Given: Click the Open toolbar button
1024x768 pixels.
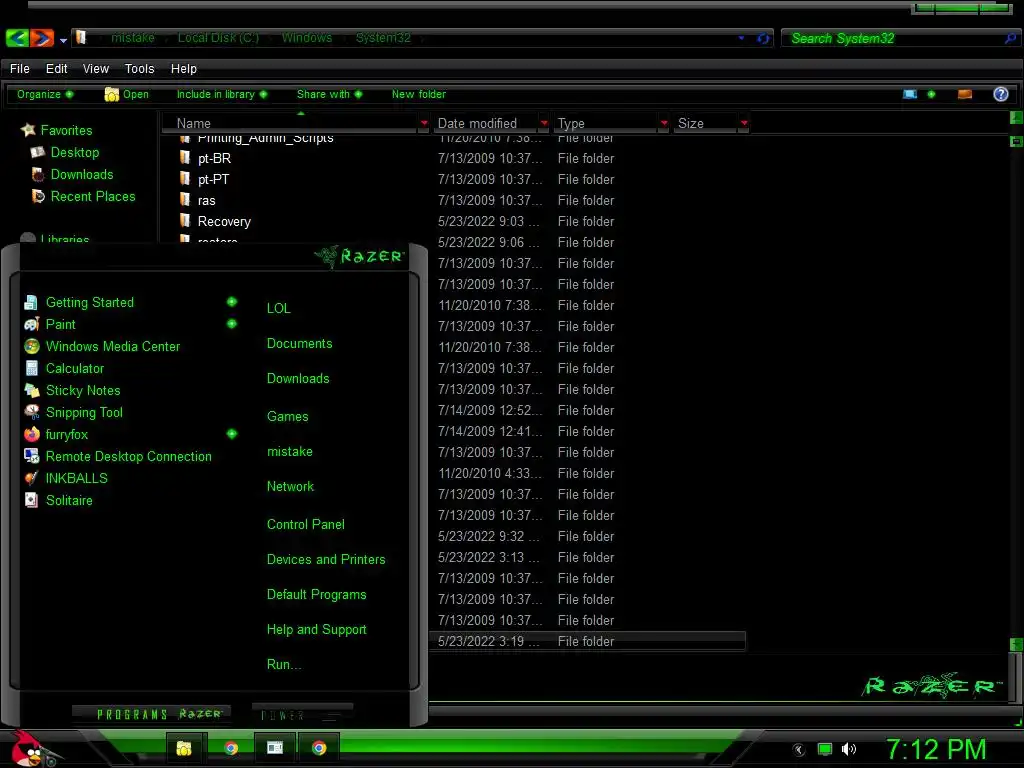Looking at the screenshot, I should [127, 94].
